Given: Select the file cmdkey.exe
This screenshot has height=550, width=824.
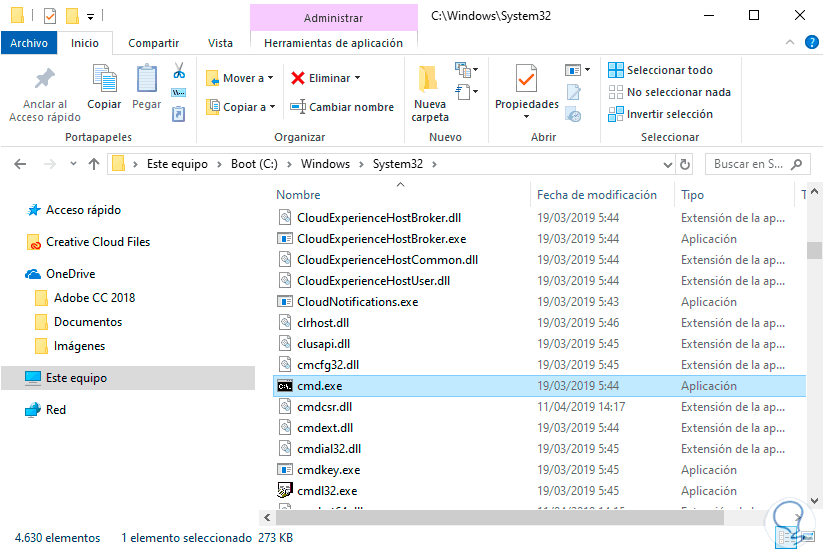Looking at the screenshot, I should [328, 470].
